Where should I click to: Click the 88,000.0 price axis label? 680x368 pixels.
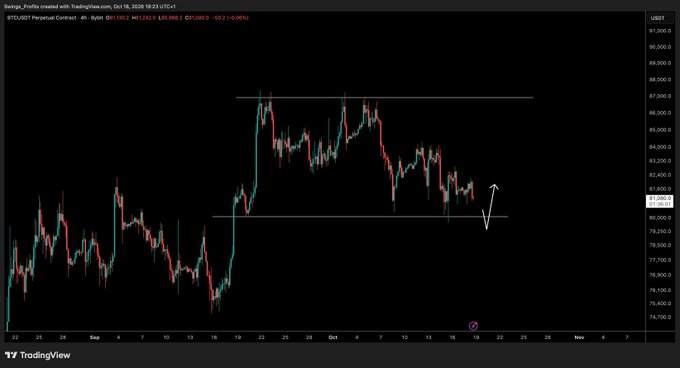click(x=660, y=80)
